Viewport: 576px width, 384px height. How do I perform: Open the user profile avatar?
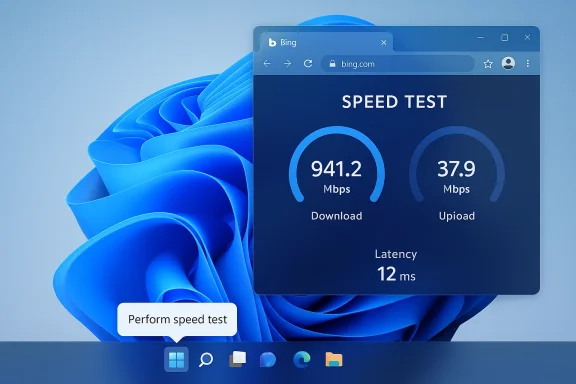(508, 63)
